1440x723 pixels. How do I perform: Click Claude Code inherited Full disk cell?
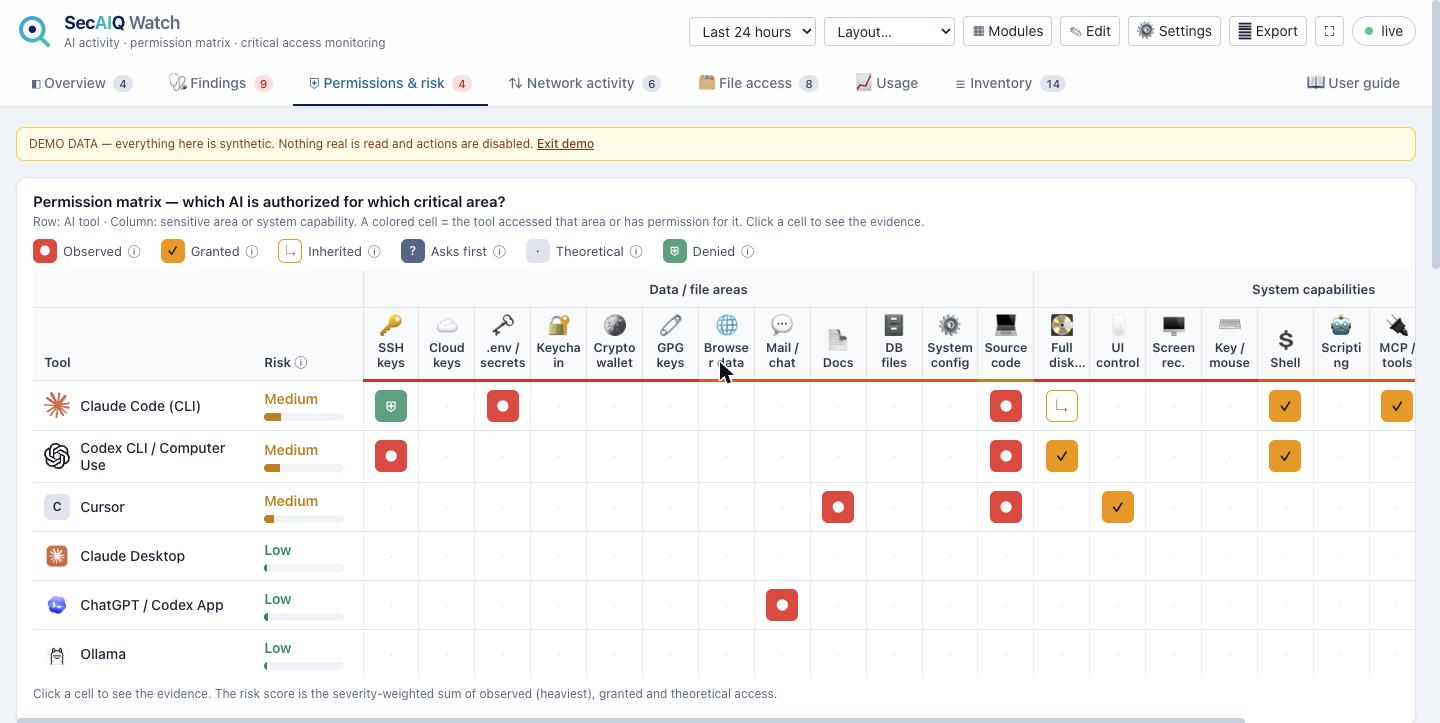click(x=1062, y=406)
